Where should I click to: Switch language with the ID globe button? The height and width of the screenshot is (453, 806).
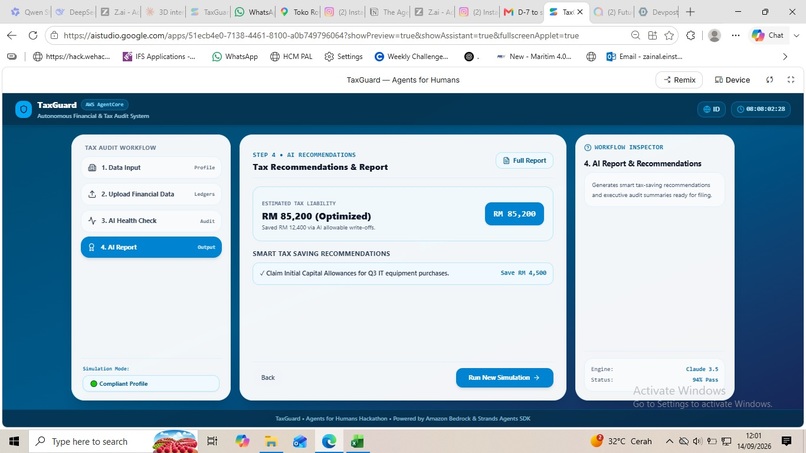711,109
